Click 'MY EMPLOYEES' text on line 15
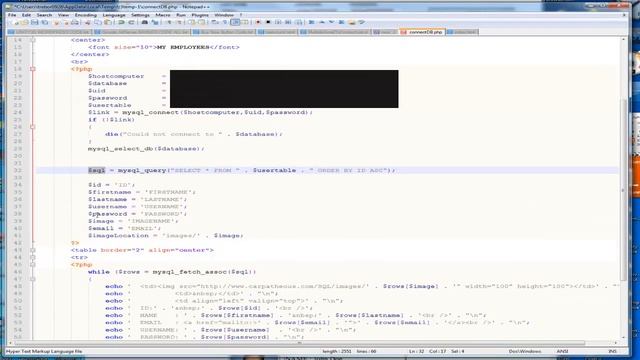 [183, 47]
